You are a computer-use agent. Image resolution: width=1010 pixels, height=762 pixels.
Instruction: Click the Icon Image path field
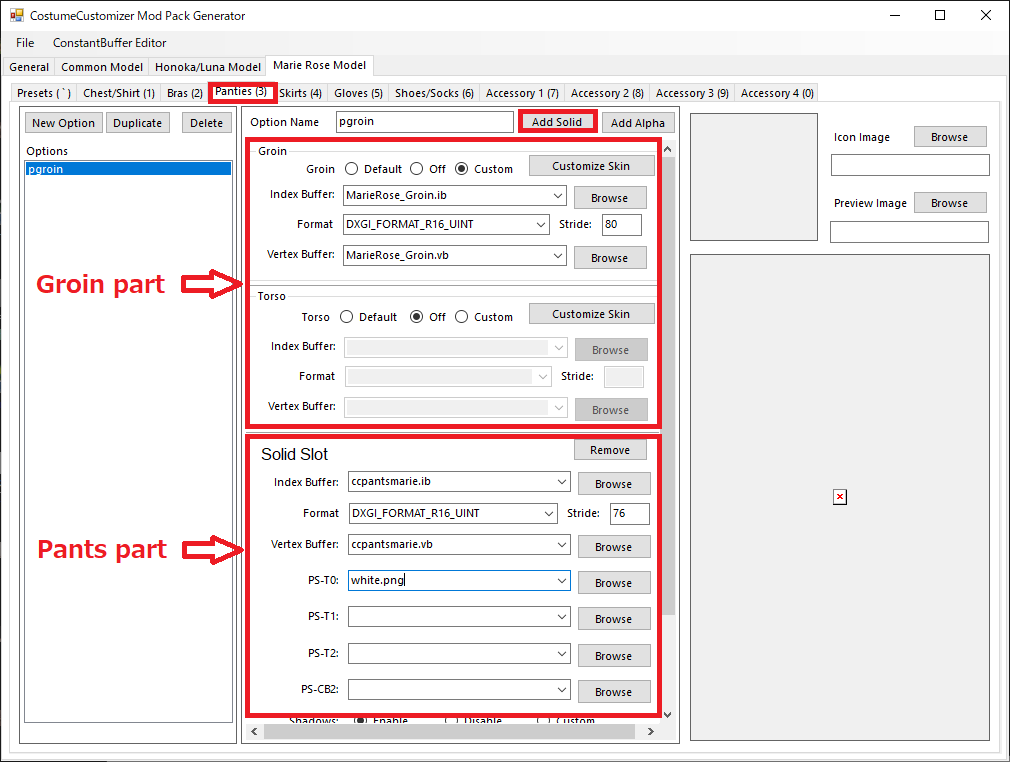(x=910, y=165)
